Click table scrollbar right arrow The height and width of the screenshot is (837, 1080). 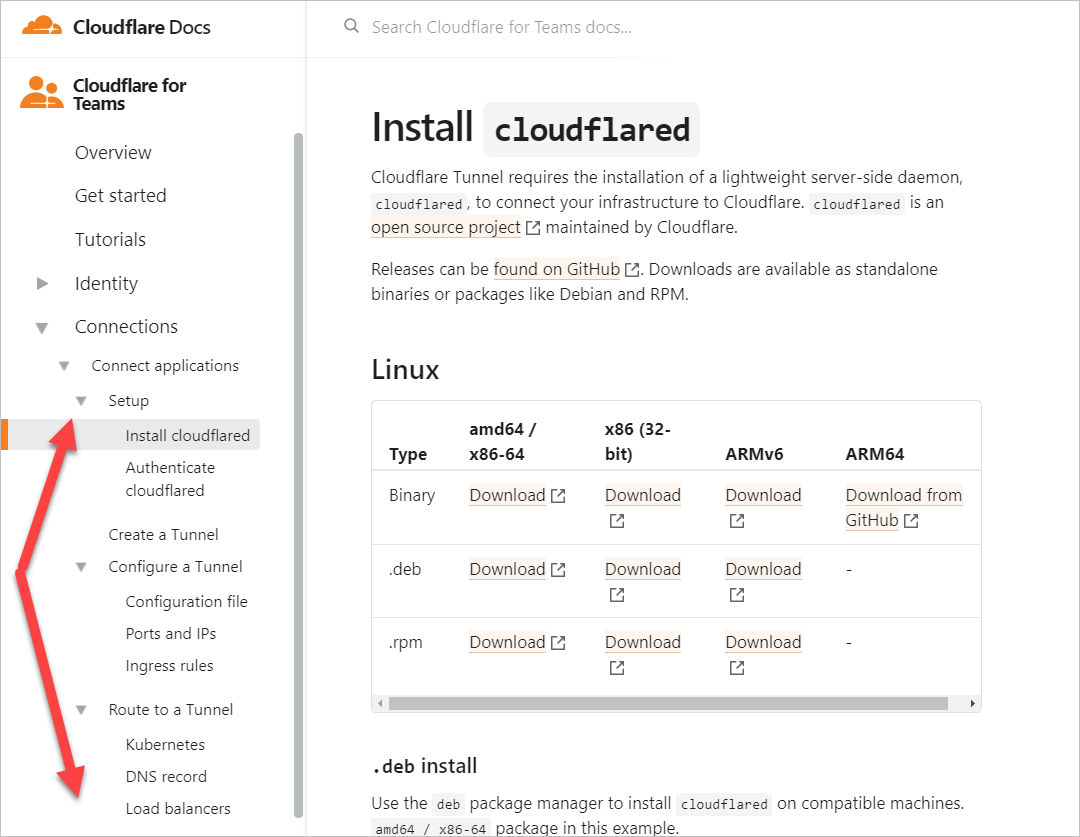pyautogui.click(x=972, y=703)
